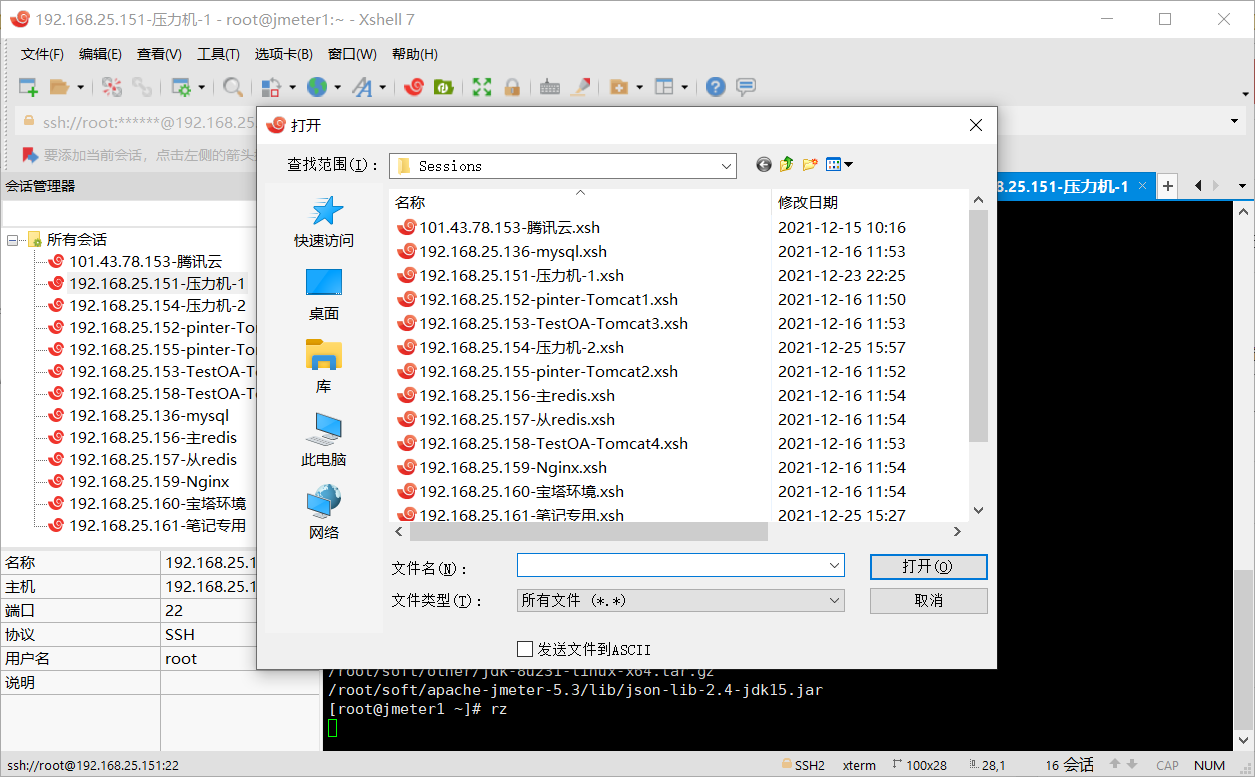This screenshot has height=777, width=1255.
Task: Select 101.43.78.153-腾讯云 in session tree
Action: pyautogui.click(x=146, y=262)
